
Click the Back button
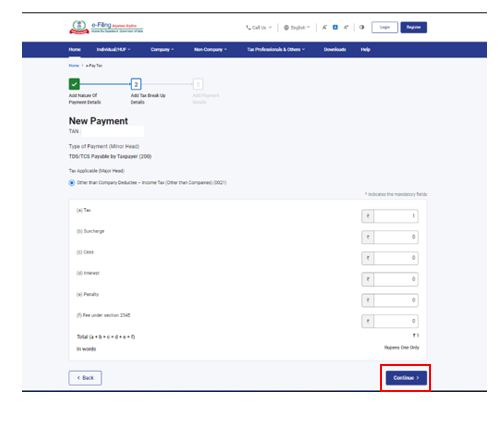coord(85,378)
